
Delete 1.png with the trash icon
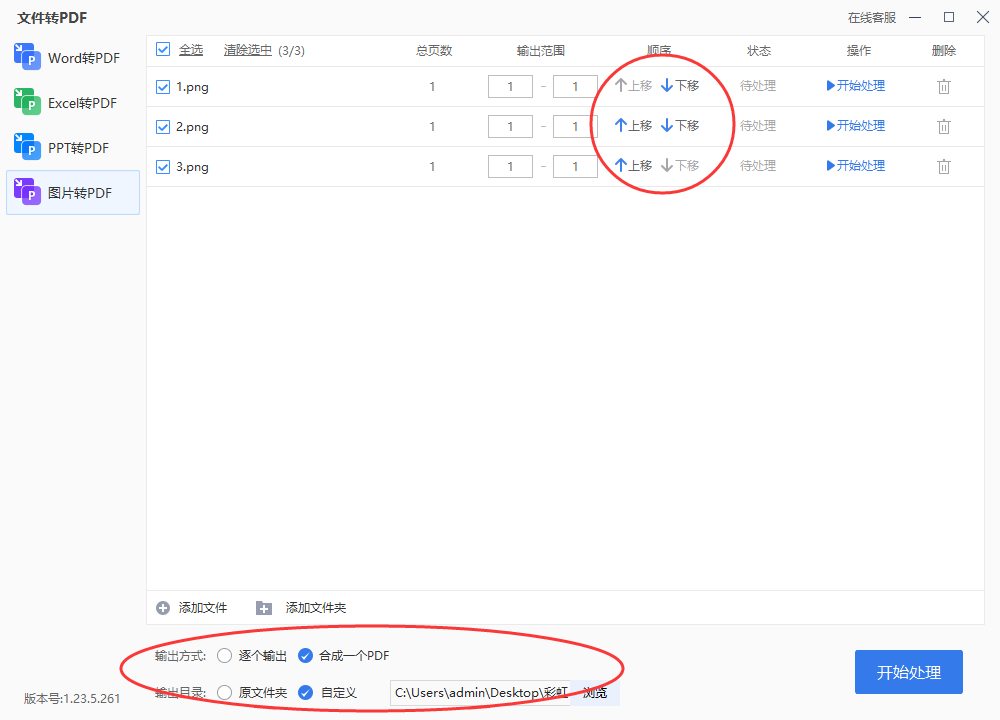[944, 86]
